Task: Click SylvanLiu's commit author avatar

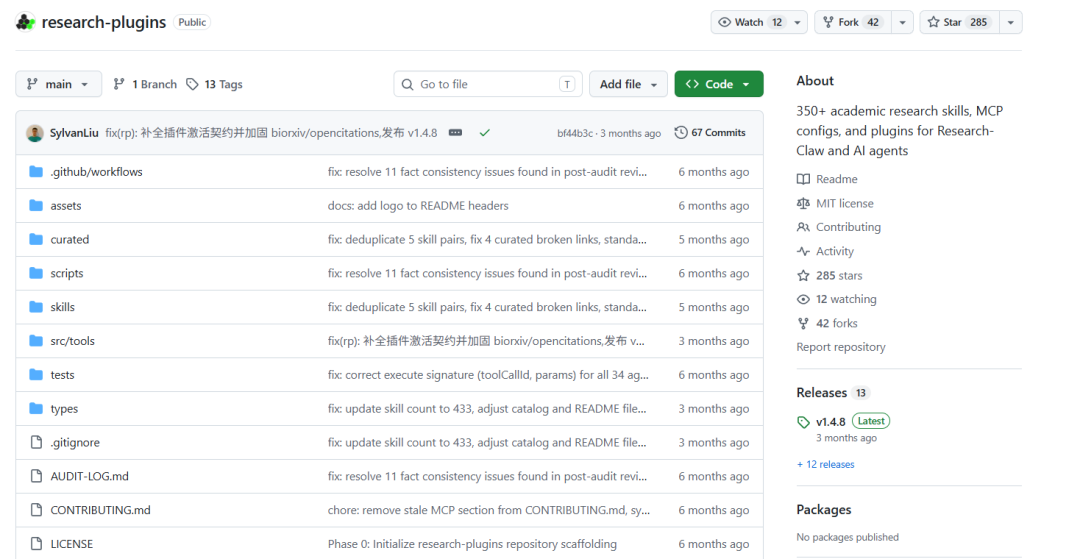Action: pyautogui.click(x=34, y=133)
